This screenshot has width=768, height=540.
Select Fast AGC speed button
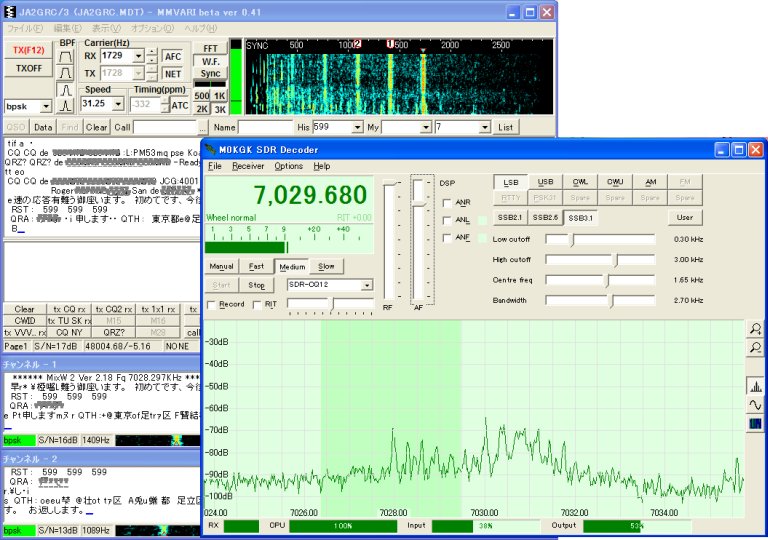click(256, 267)
